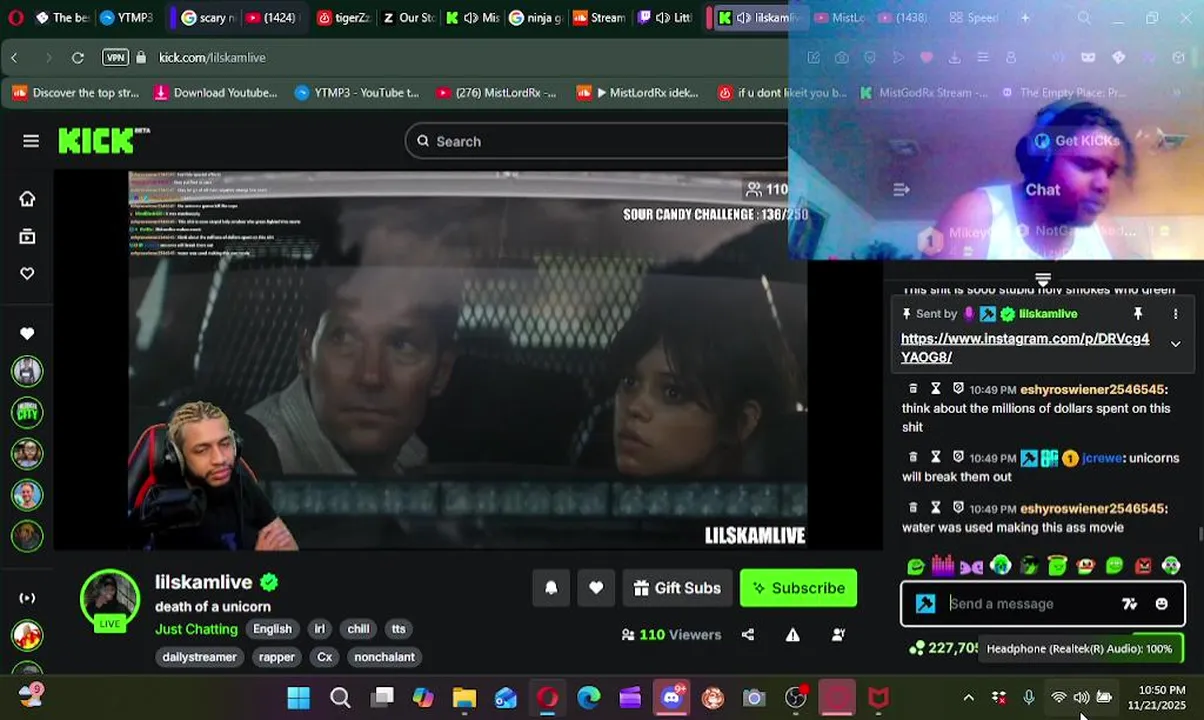
Task: Open the pinned Instagram link
Action: coord(1025,348)
